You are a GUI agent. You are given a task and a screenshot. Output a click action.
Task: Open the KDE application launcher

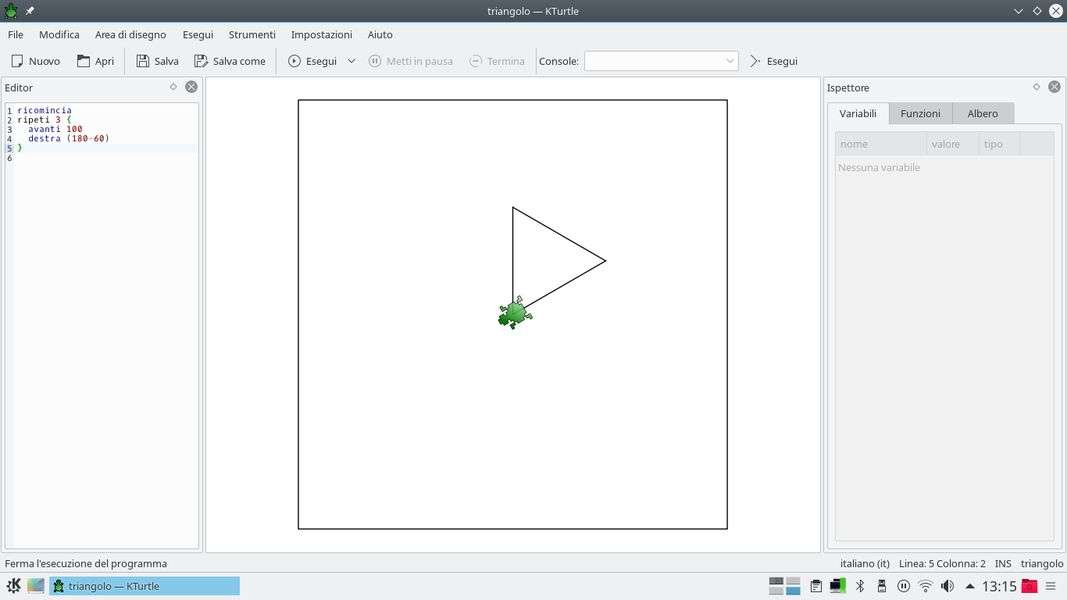pyautogui.click(x=14, y=586)
